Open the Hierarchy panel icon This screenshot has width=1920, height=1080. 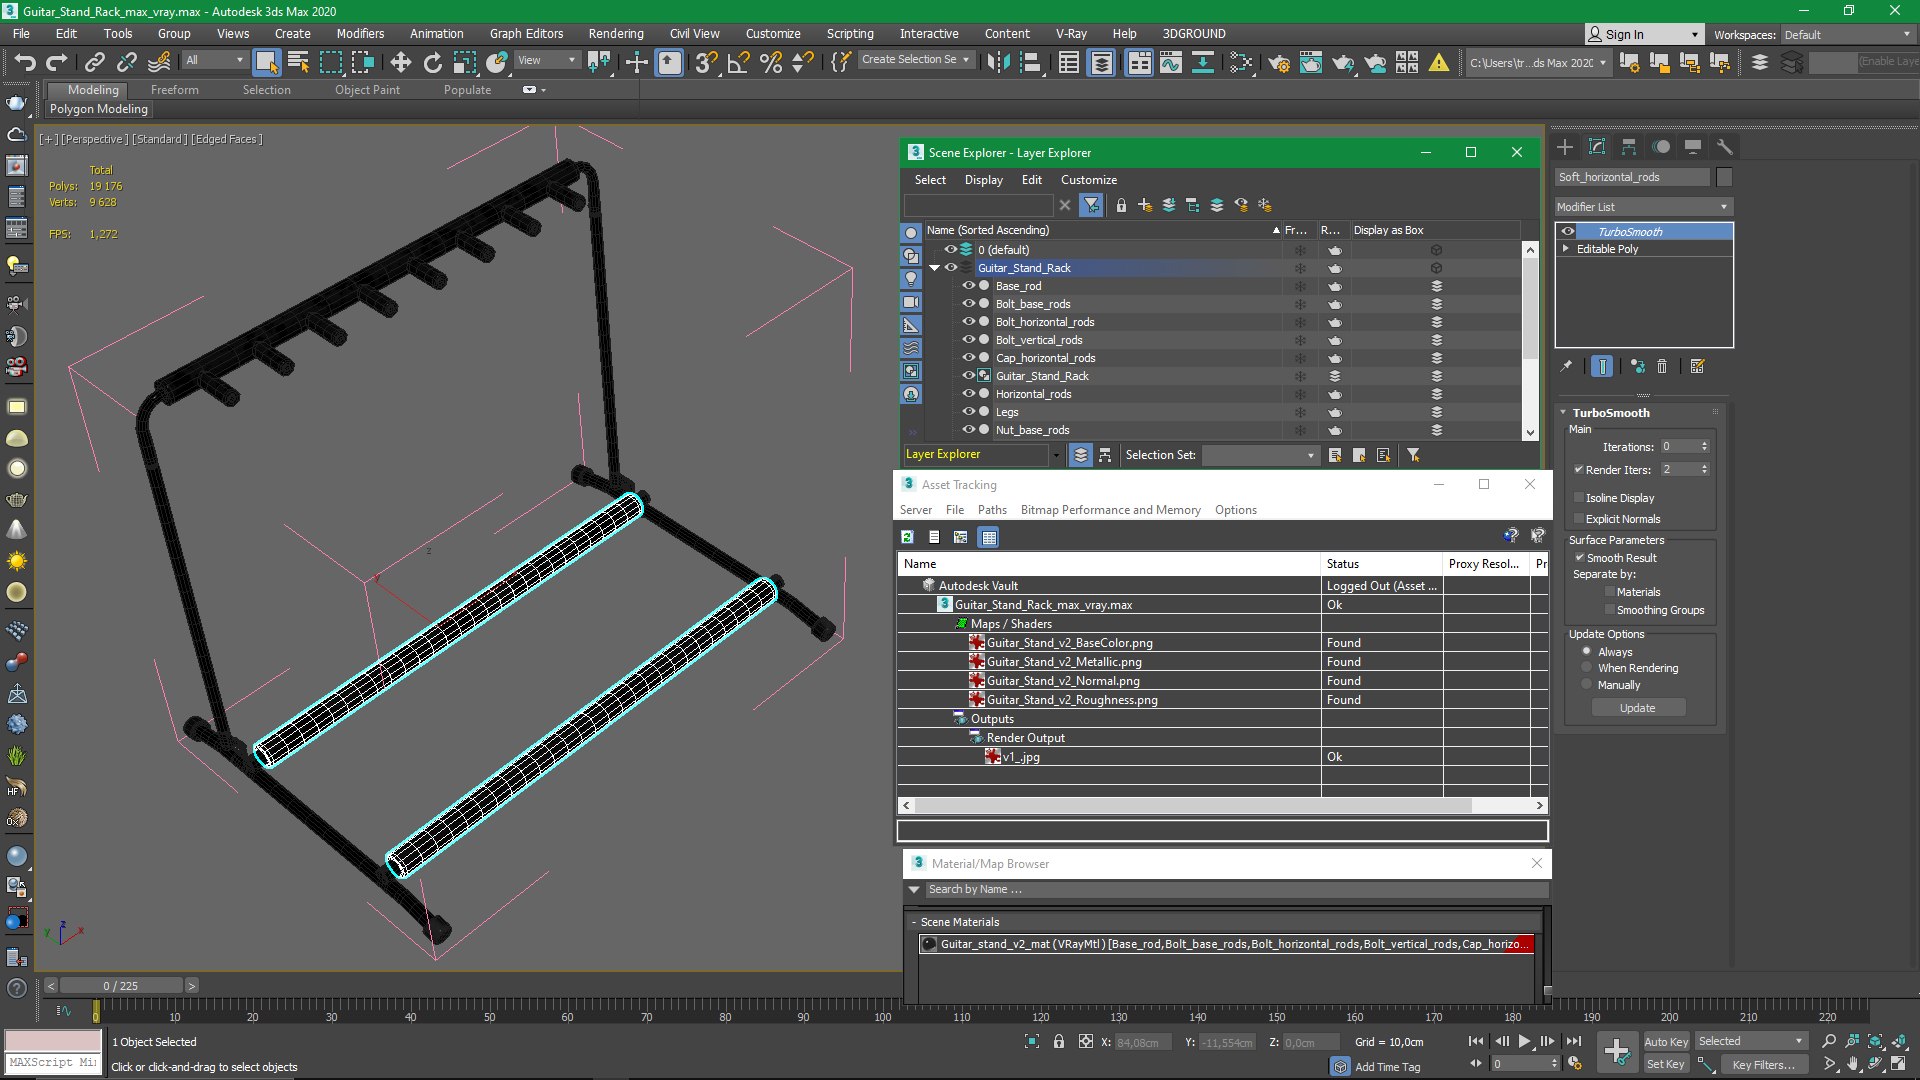1629,147
